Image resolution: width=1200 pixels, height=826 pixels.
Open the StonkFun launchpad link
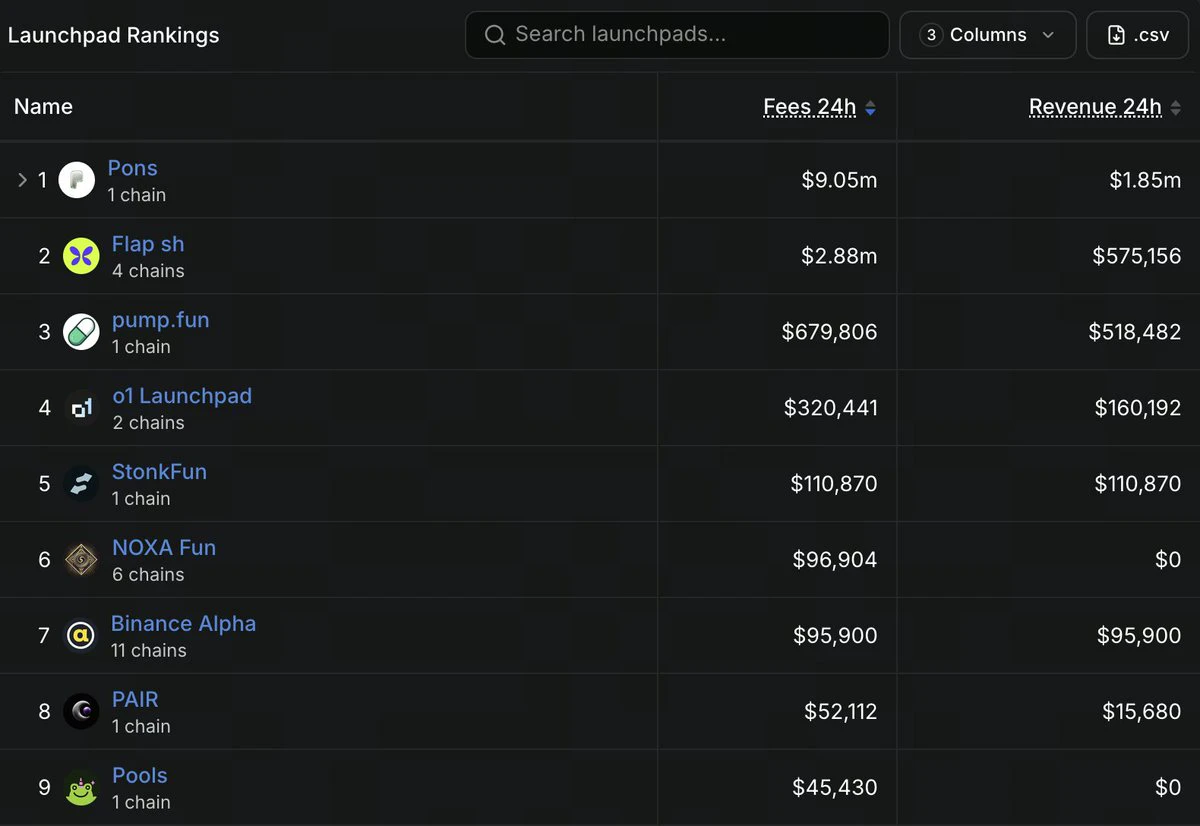pyautogui.click(x=160, y=472)
